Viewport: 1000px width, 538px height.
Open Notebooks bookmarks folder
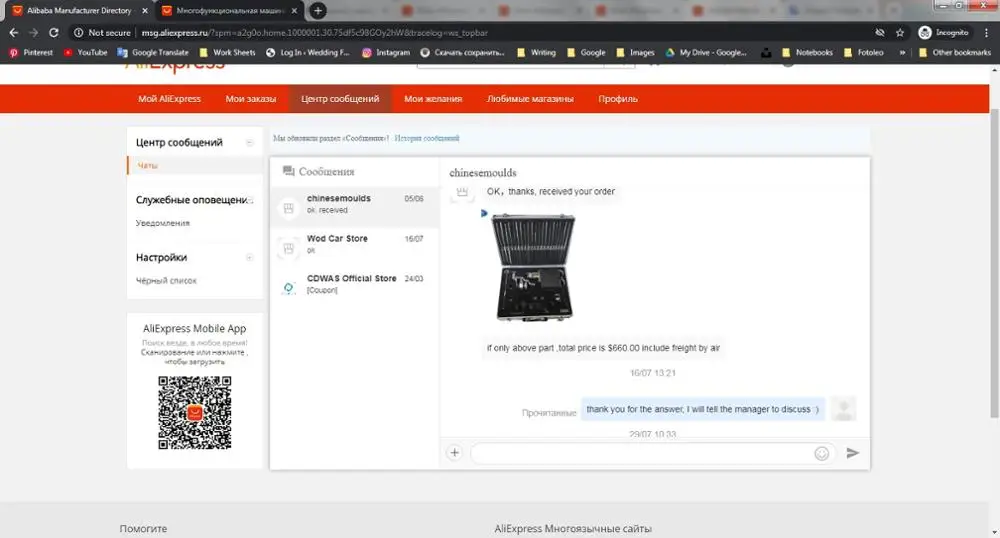coord(807,52)
